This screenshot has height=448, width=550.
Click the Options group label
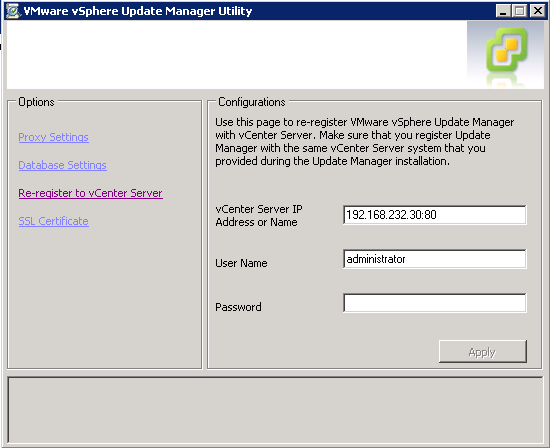pos(36,102)
